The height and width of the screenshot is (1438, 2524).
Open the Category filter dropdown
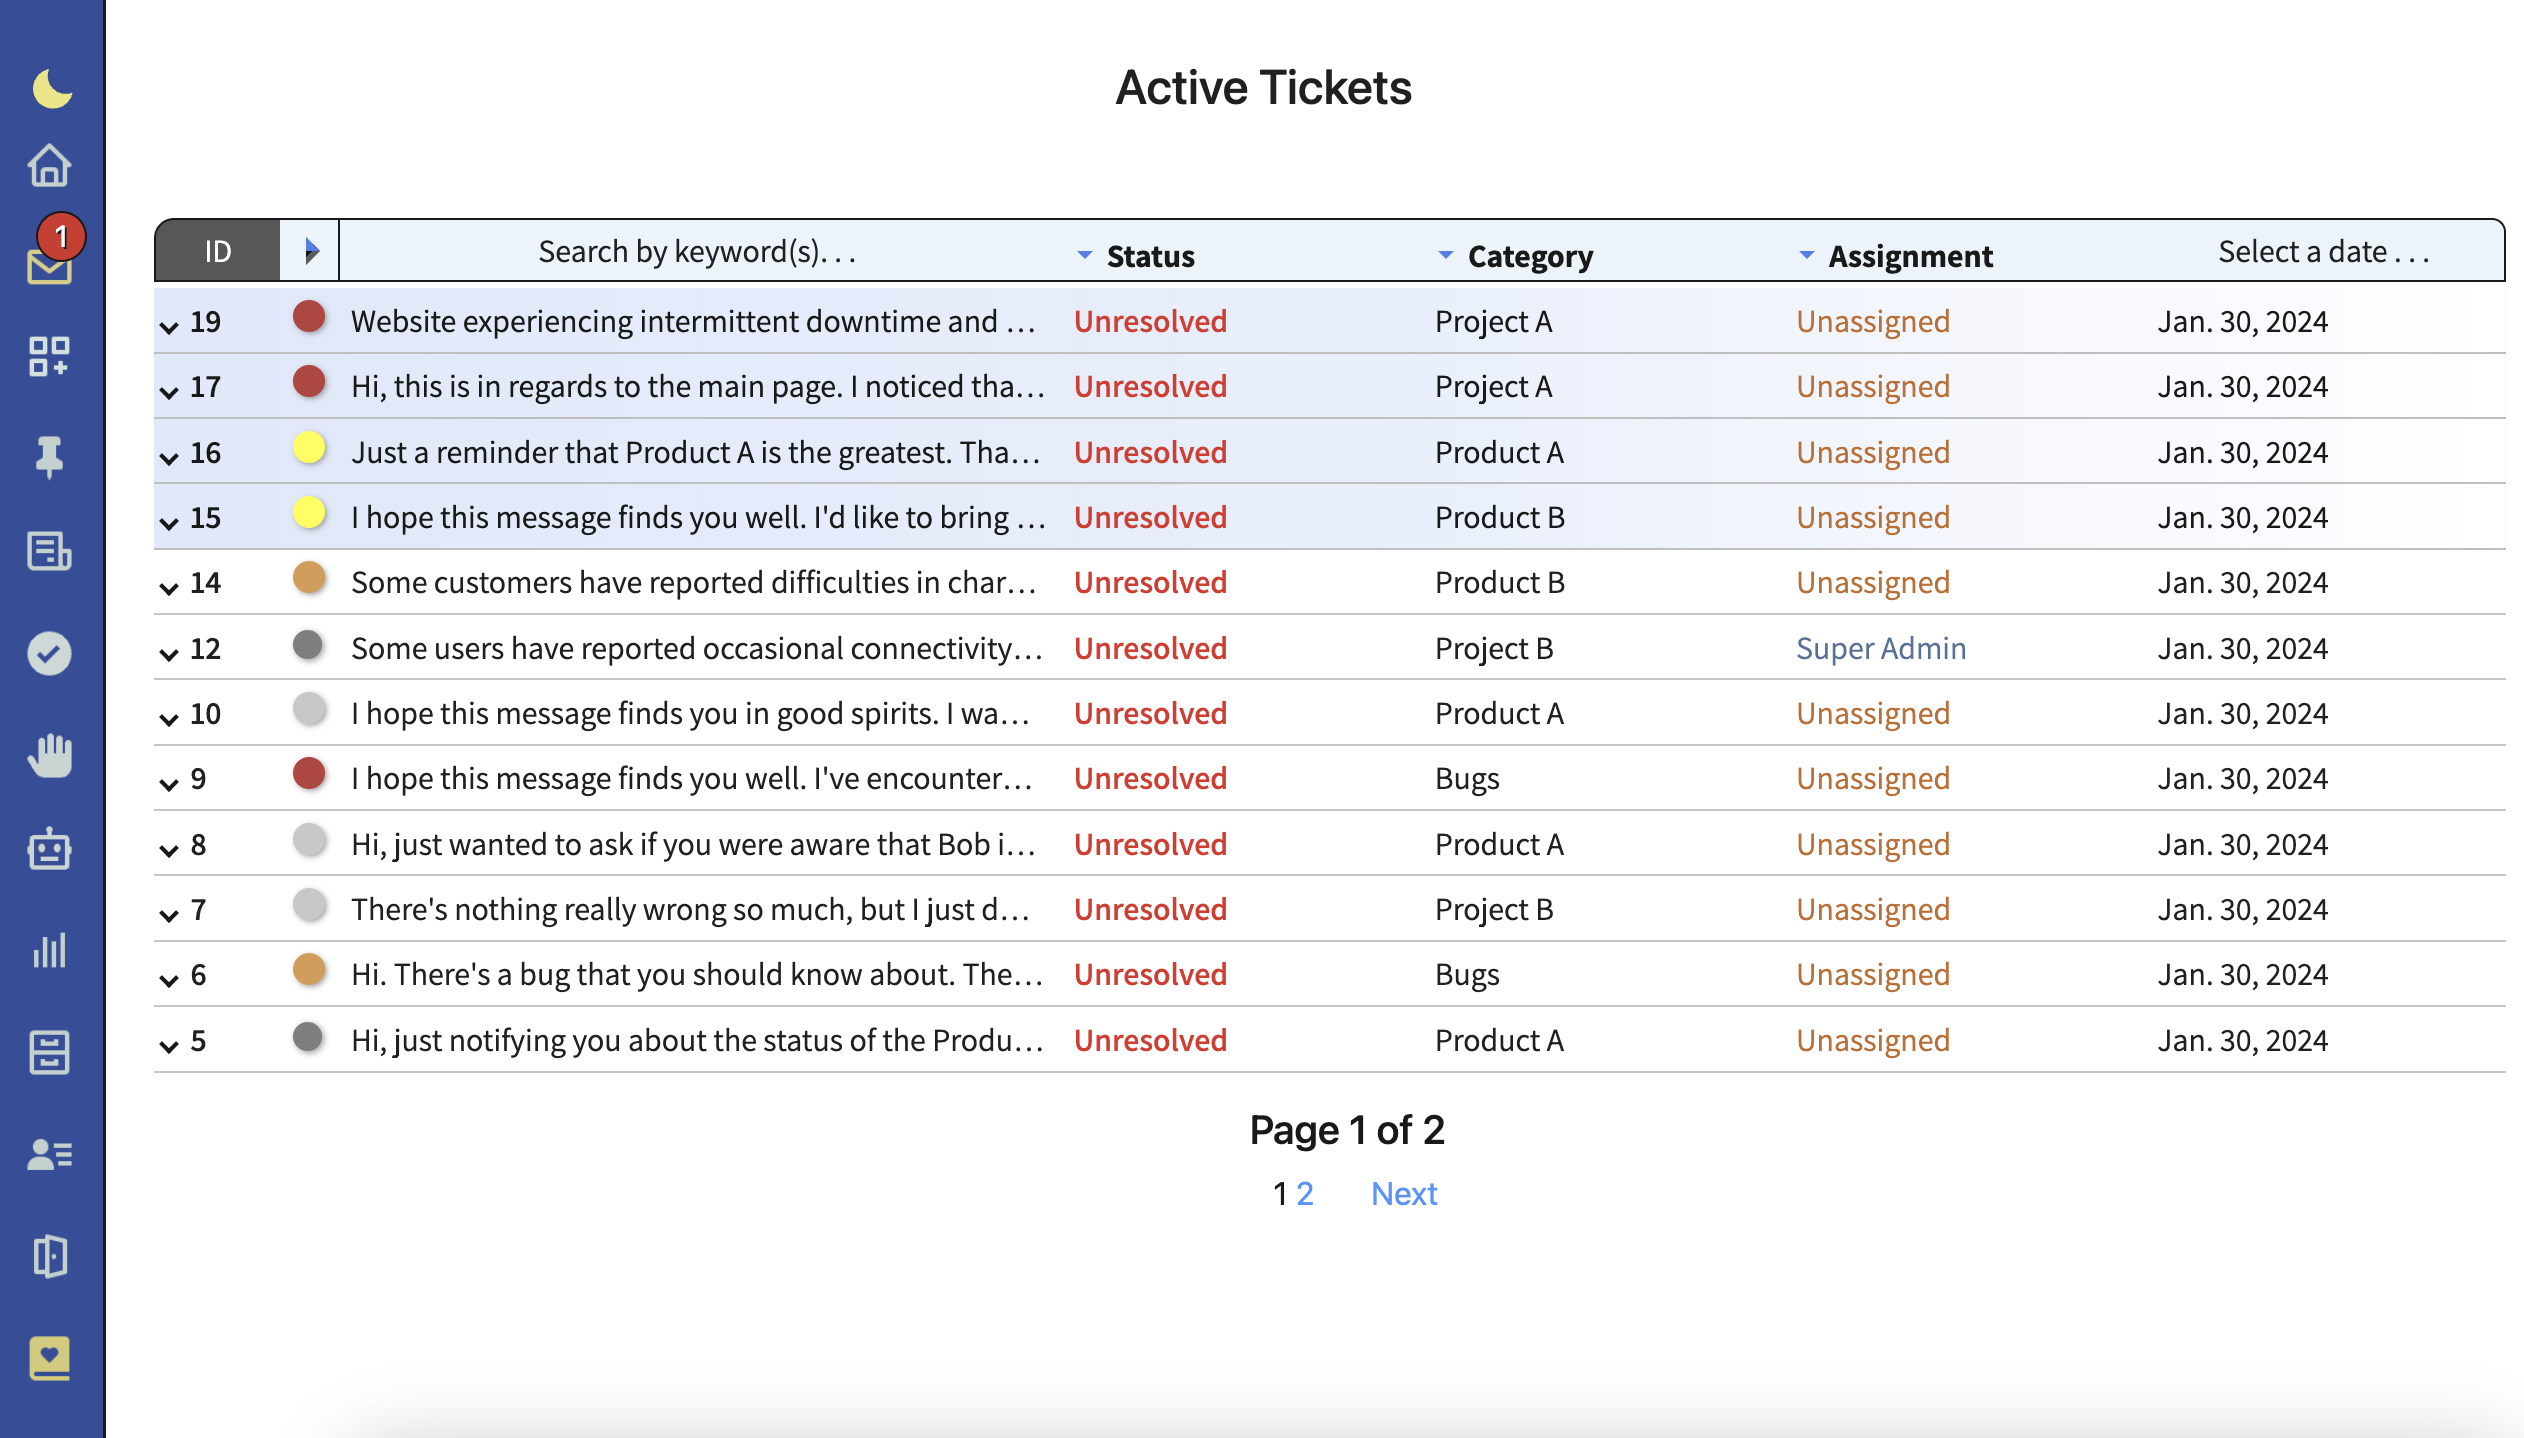(x=1516, y=256)
